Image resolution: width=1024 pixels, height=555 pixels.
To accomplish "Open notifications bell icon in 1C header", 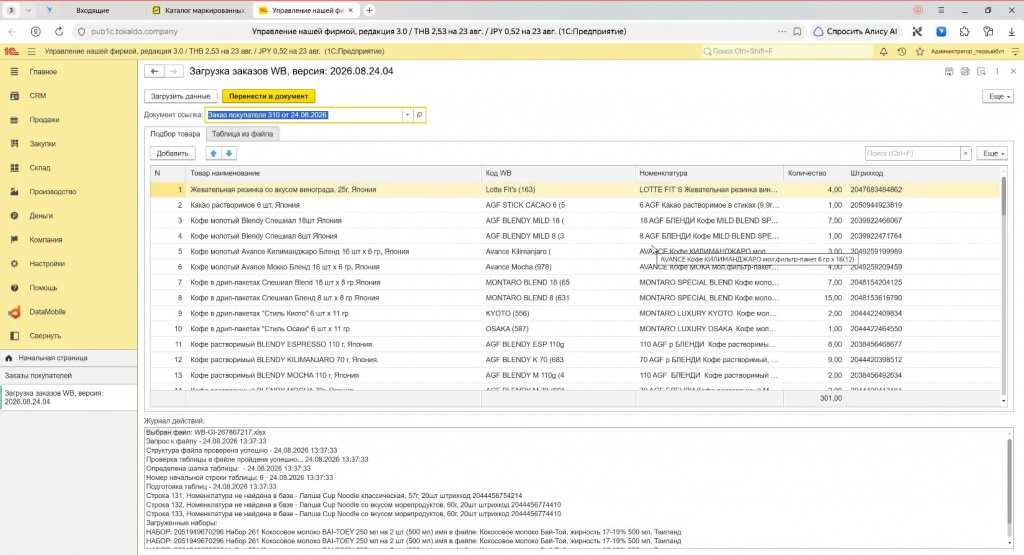I will coord(884,52).
